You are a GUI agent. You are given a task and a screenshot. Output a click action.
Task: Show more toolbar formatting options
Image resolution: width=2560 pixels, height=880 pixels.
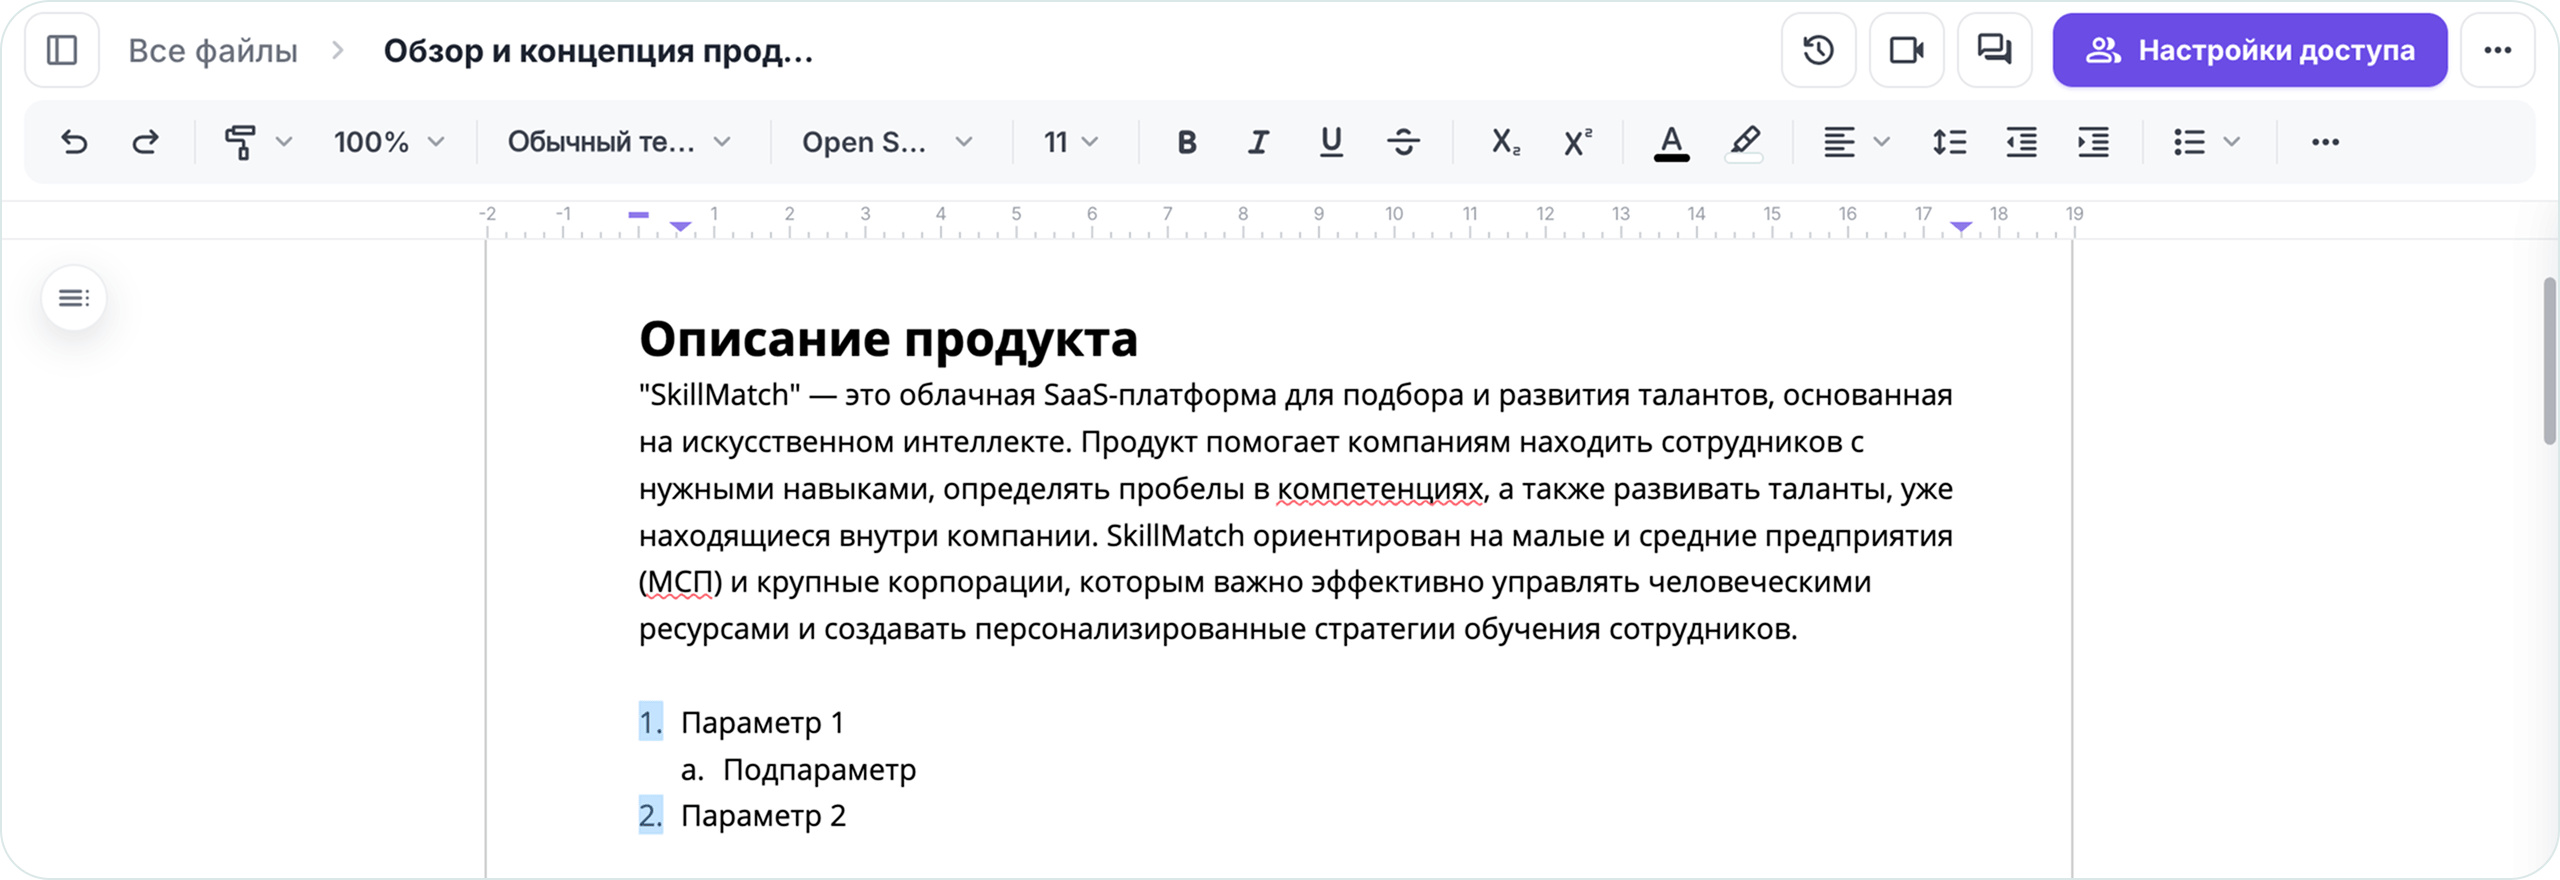(2325, 142)
